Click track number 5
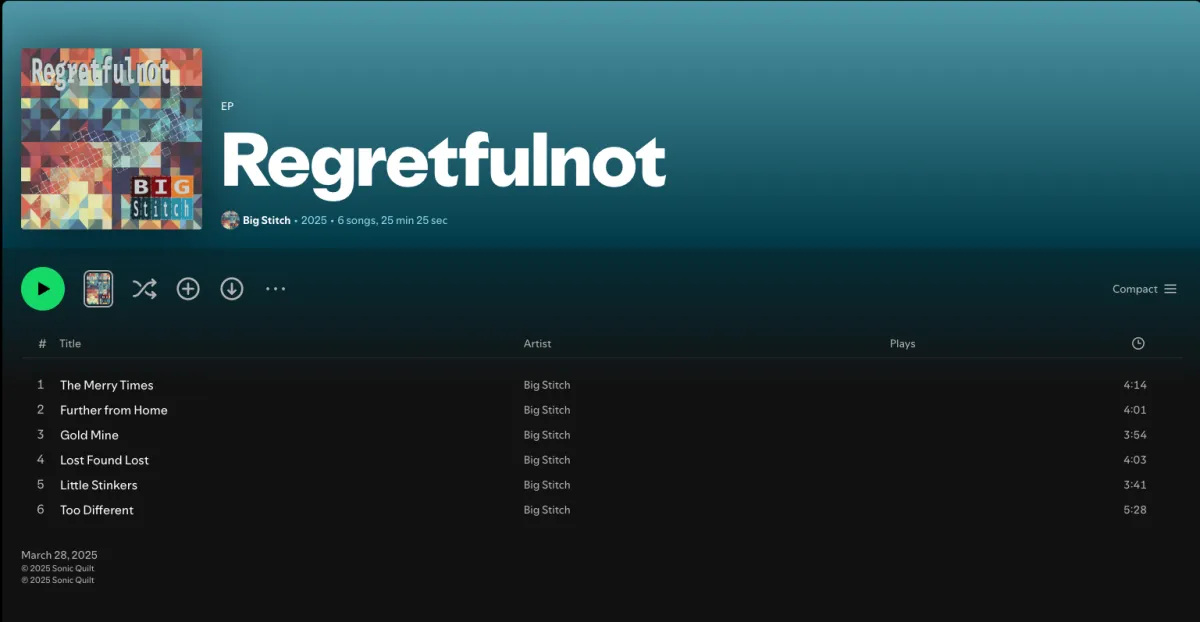 41,485
